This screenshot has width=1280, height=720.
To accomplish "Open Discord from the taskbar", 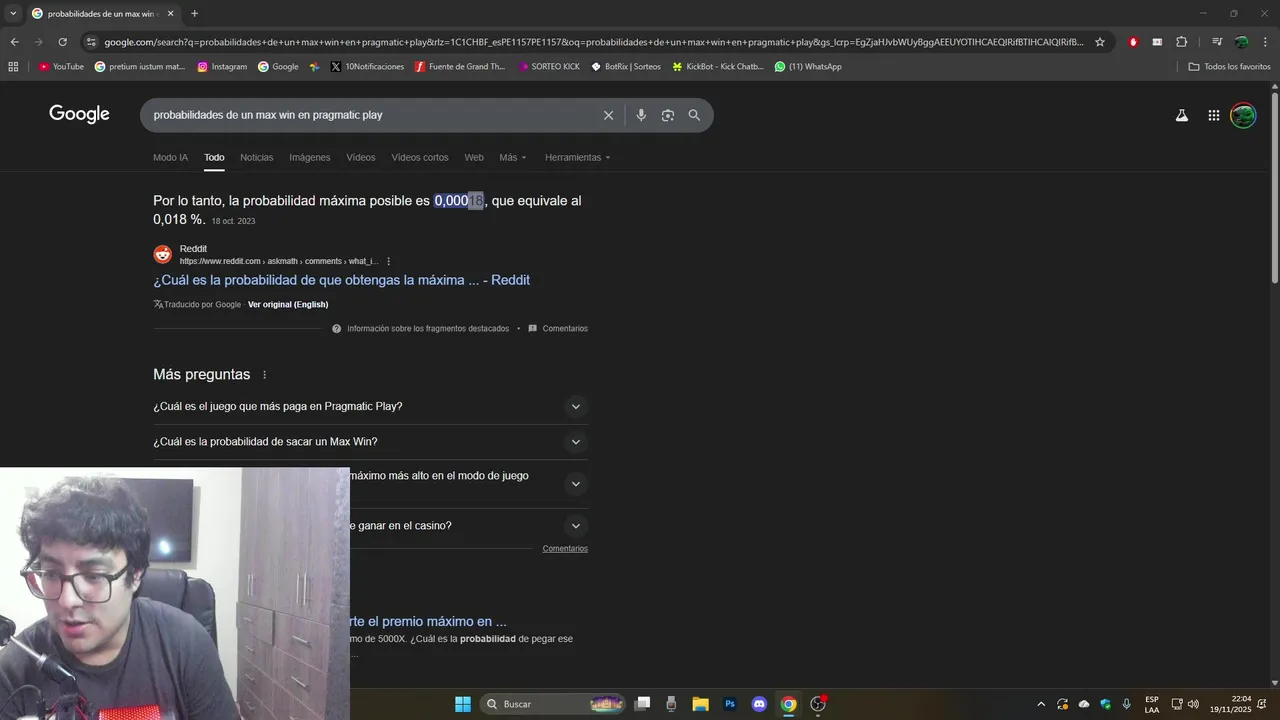I will coord(759,704).
